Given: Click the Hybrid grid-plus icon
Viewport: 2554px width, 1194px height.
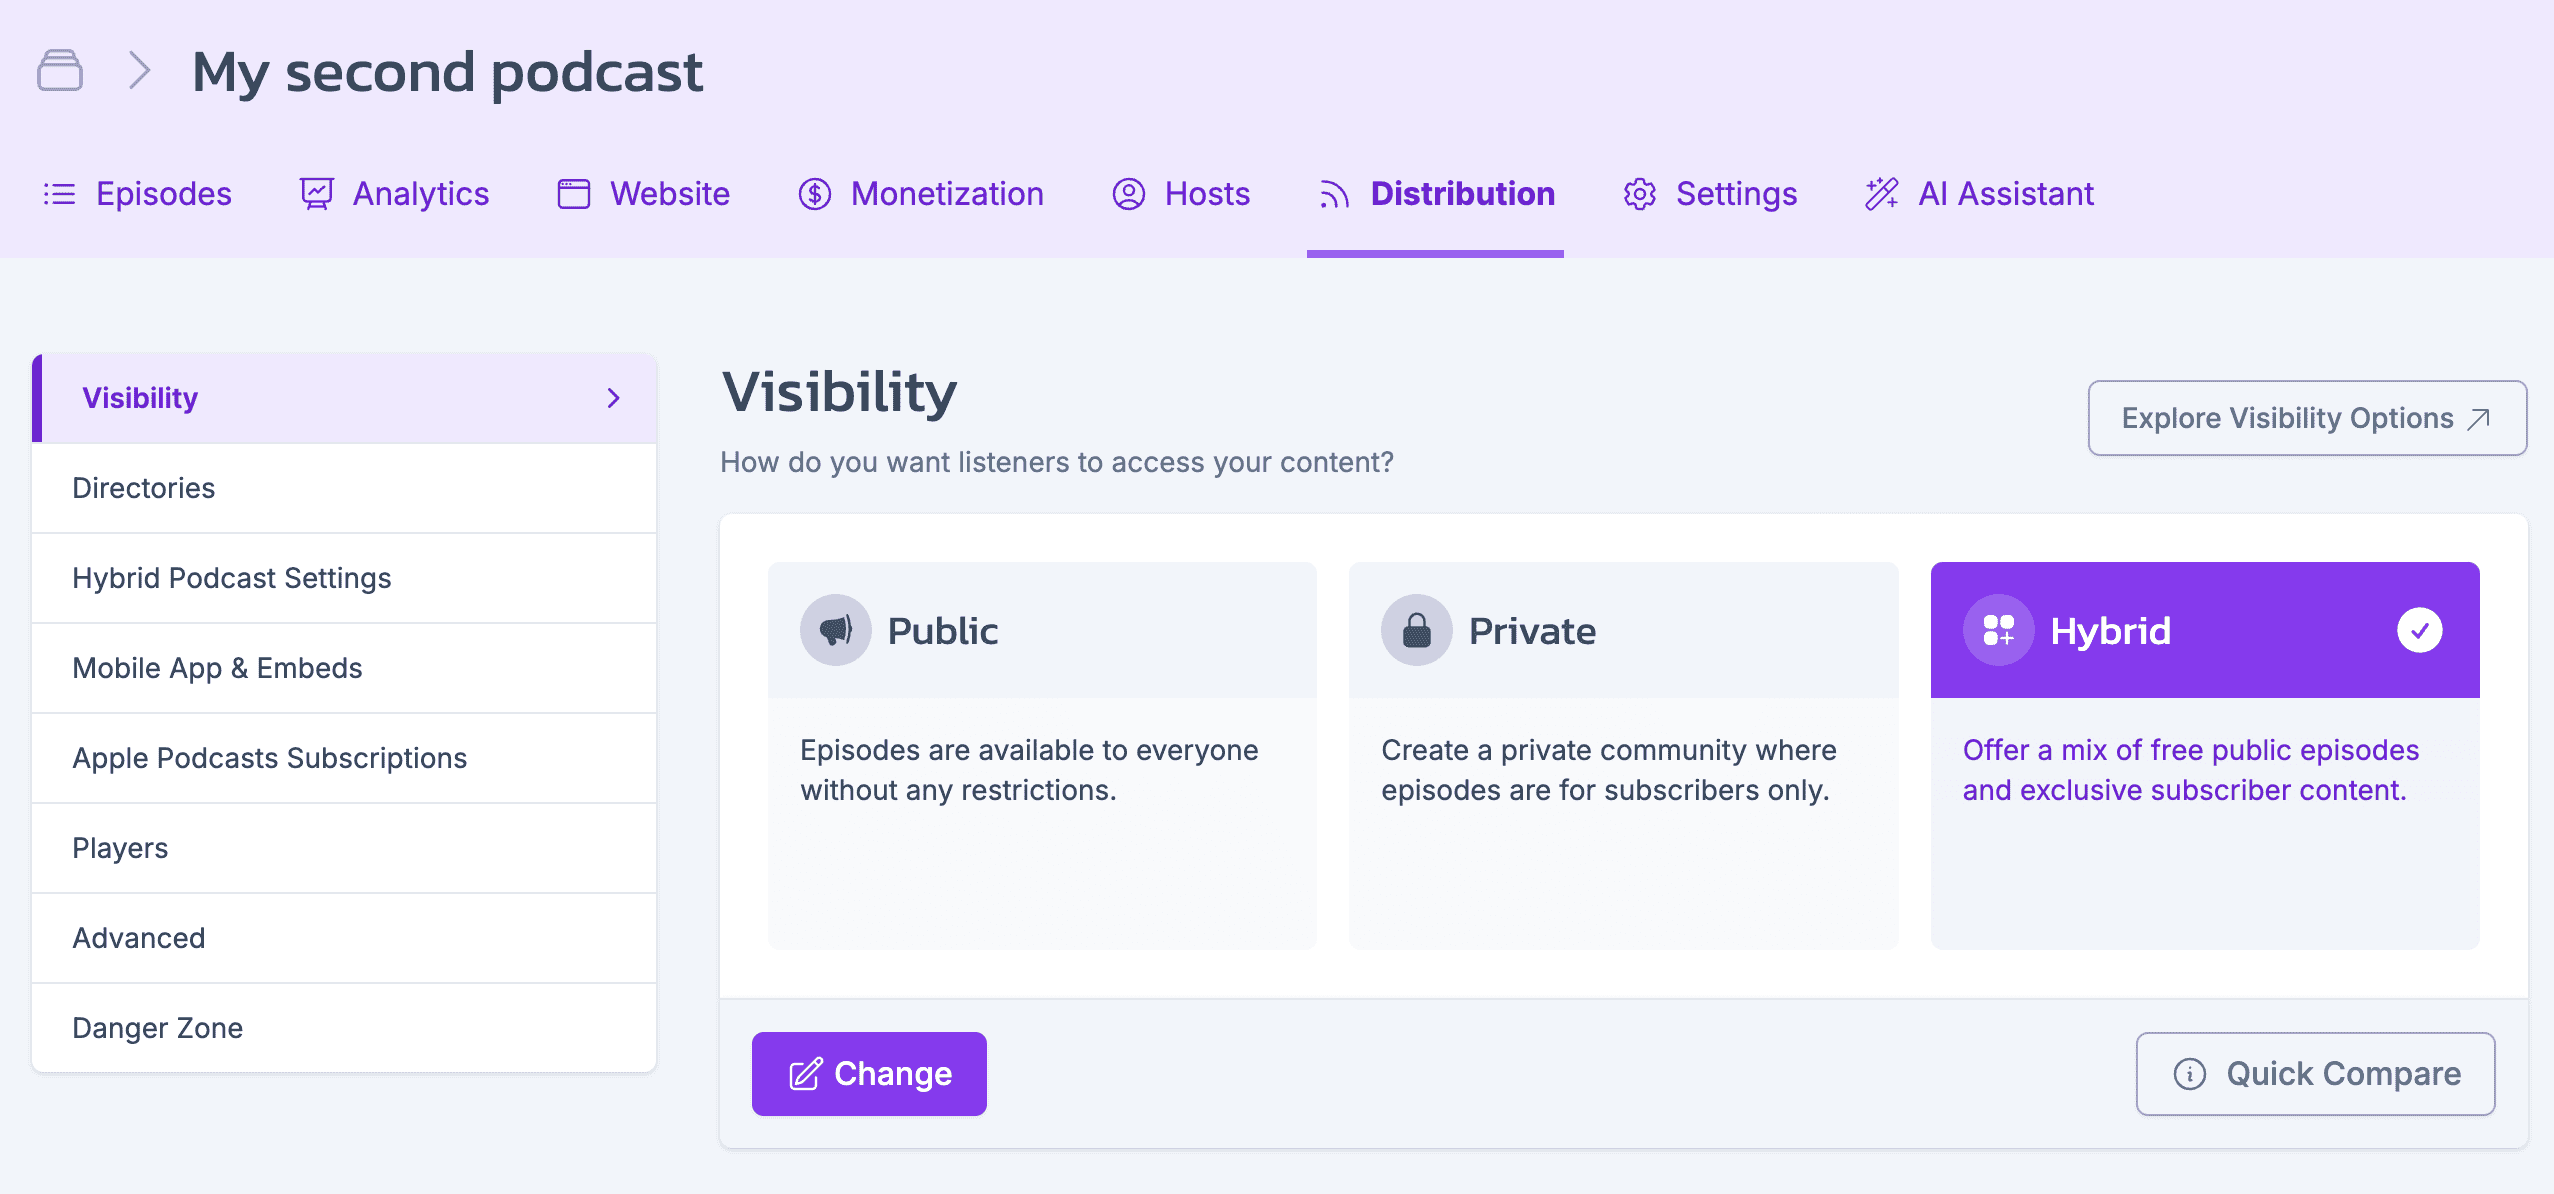Looking at the screenshot, I should [x=1999, y=630].
